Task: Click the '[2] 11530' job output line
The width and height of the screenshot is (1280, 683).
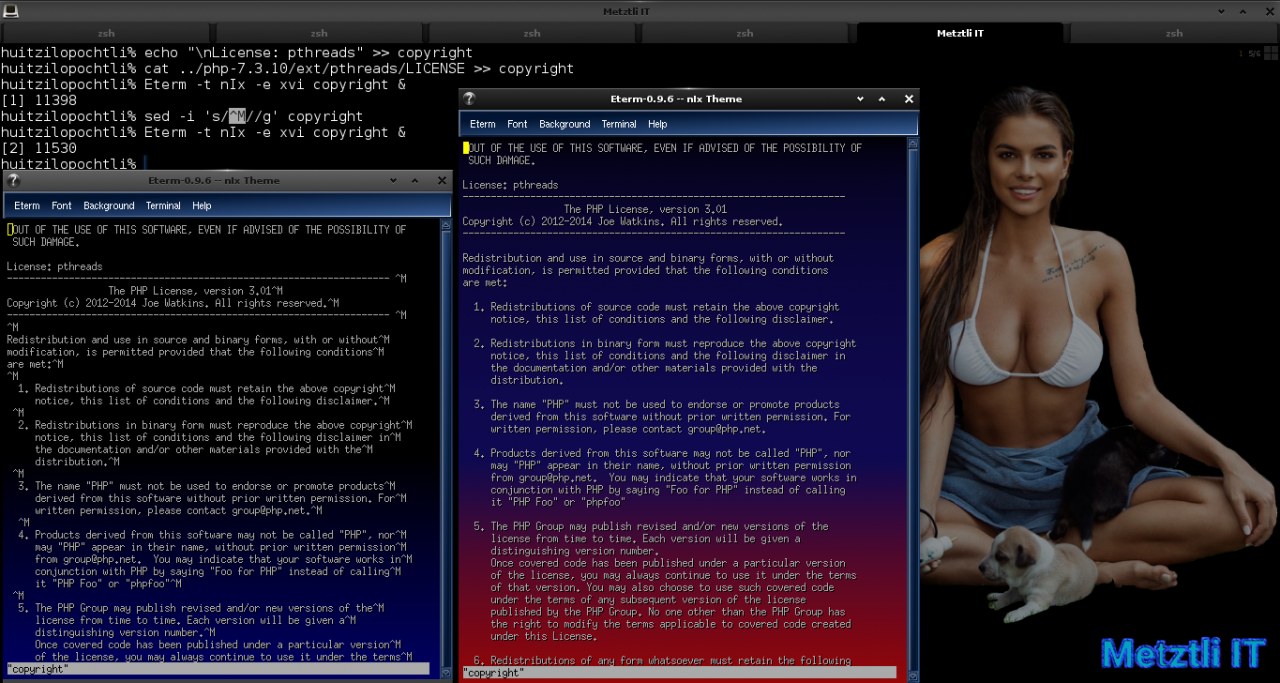Action: tap(39, 148)
